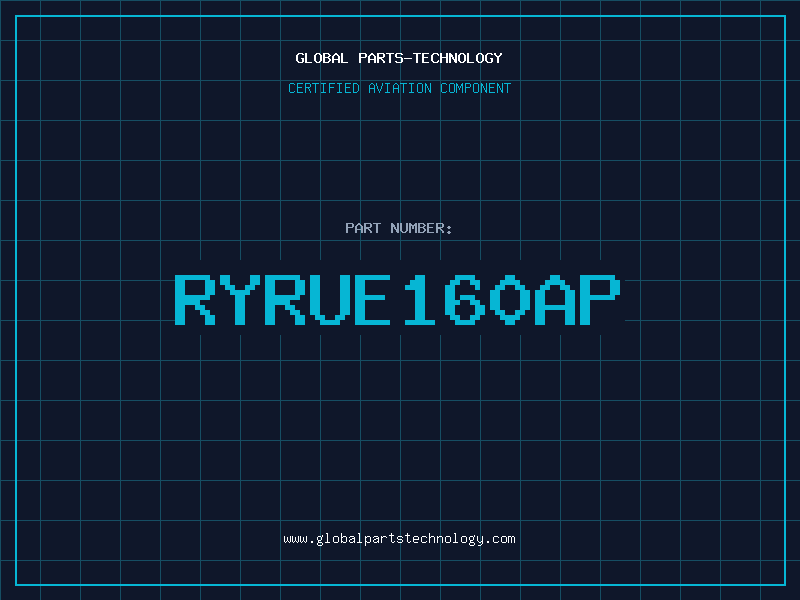Viewport: 800px width, 600px height.
Task: Click the CERTIFIED AVIATION COMPONENT subtitle
Action: click(399, 88)
